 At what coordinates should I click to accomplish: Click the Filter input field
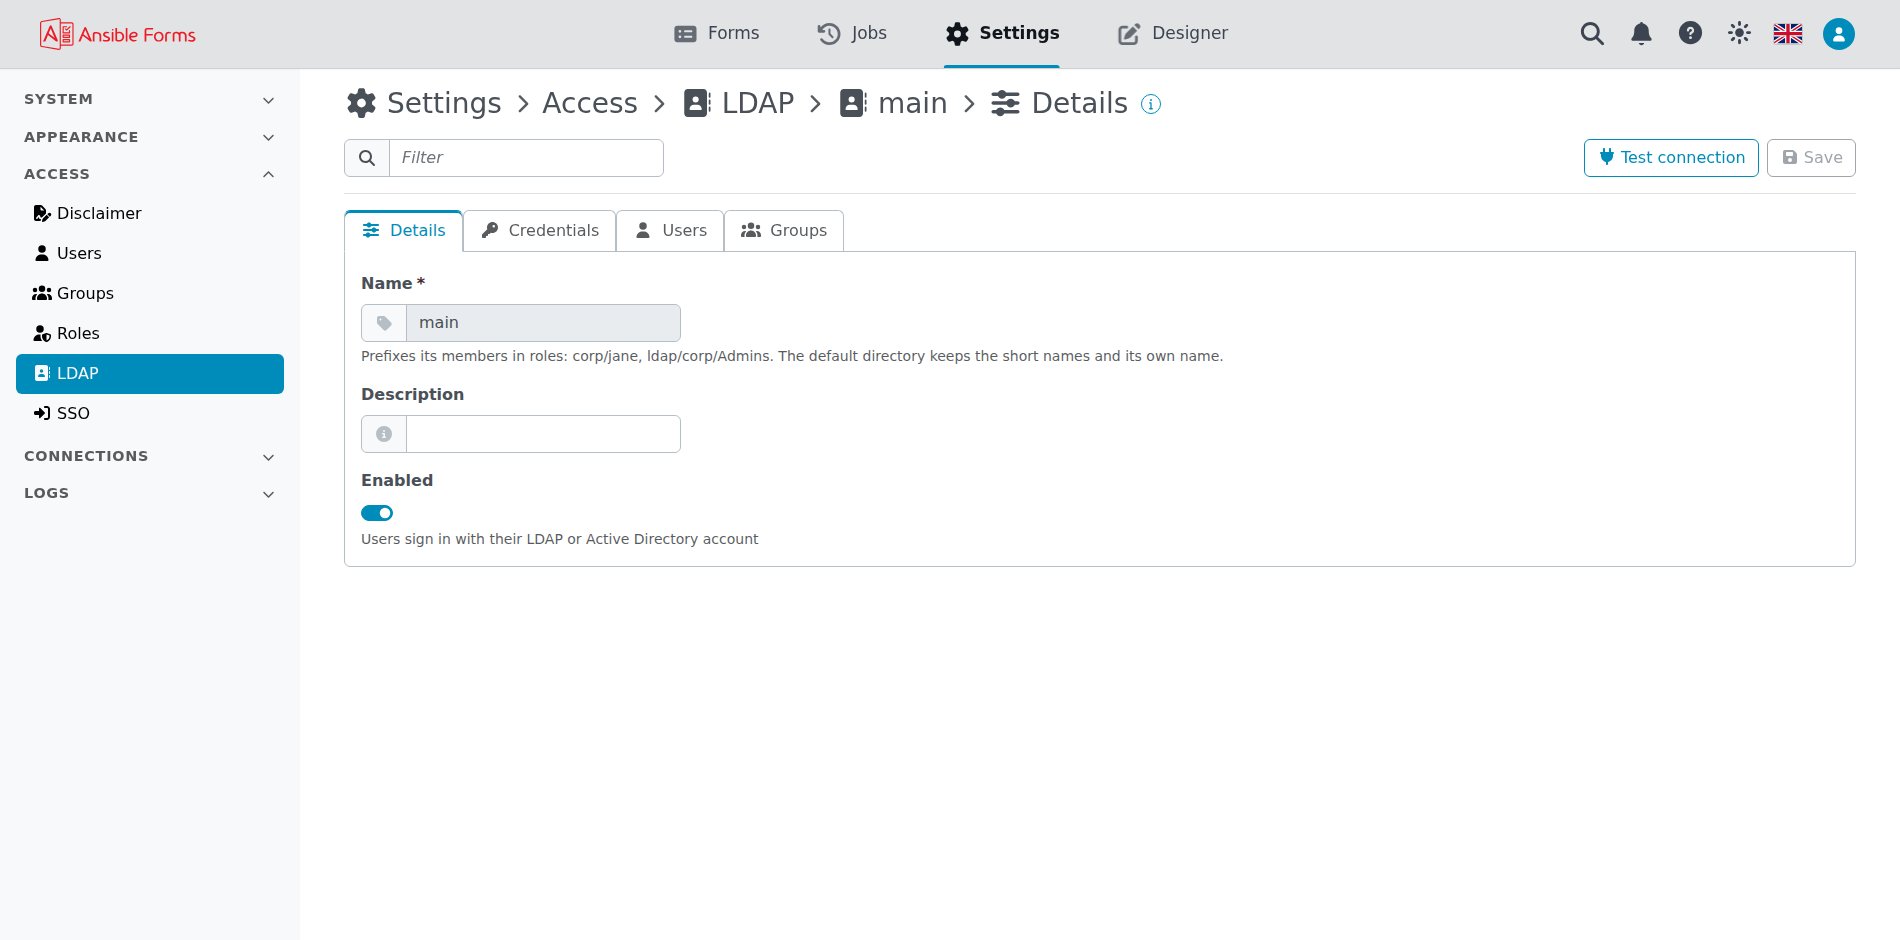[x=526, y=158]
